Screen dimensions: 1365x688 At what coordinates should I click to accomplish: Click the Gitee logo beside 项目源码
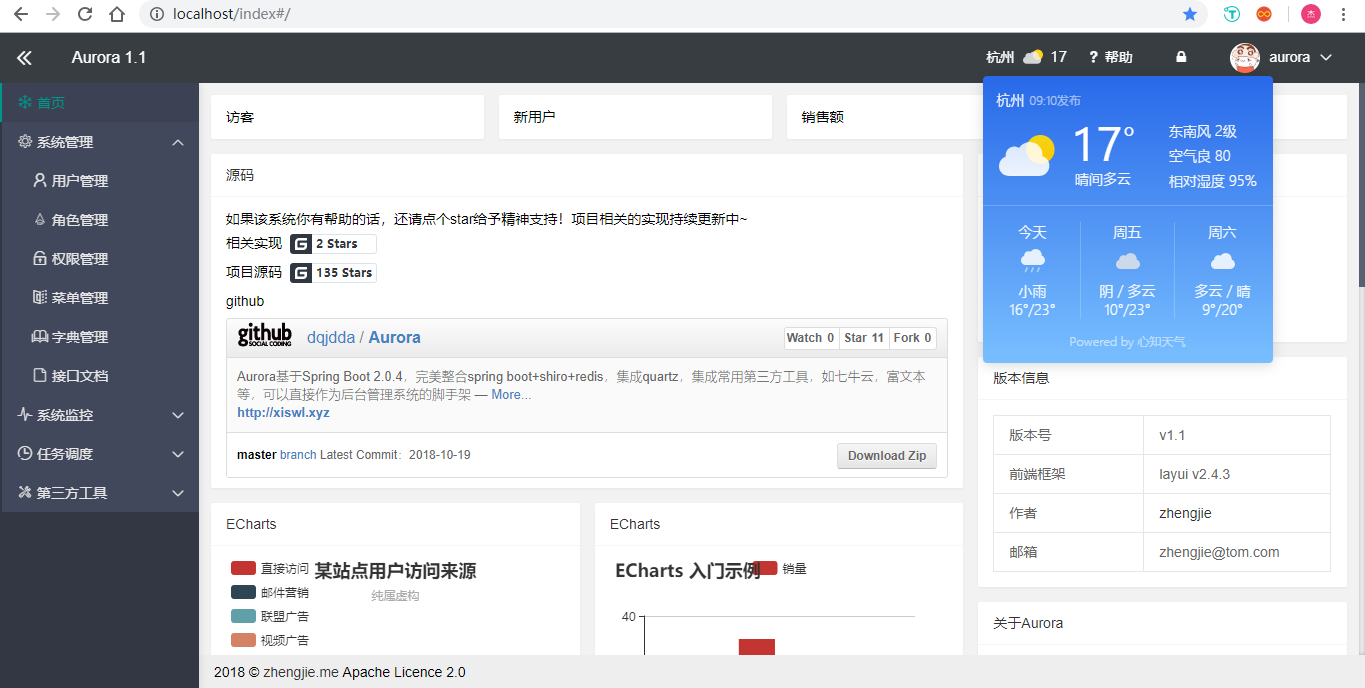coord(301,273)
